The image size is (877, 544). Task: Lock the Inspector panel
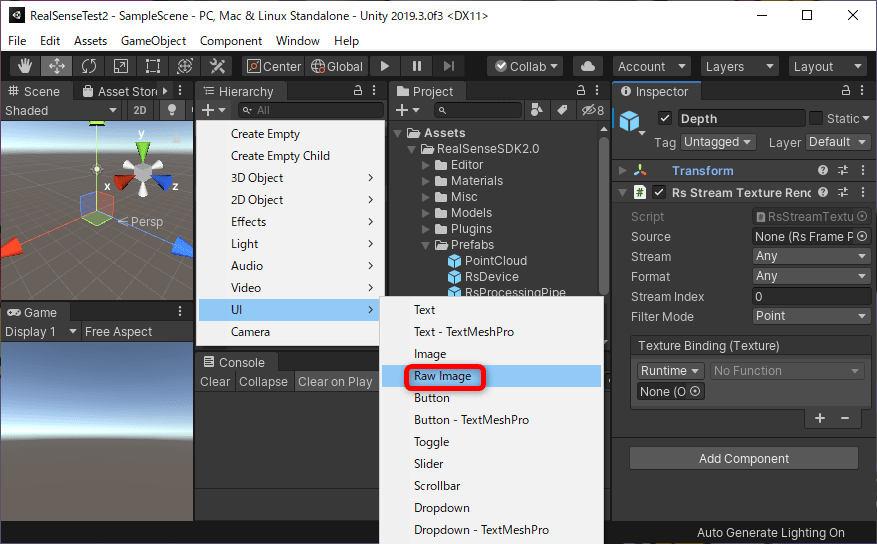[x=846, y=91]
